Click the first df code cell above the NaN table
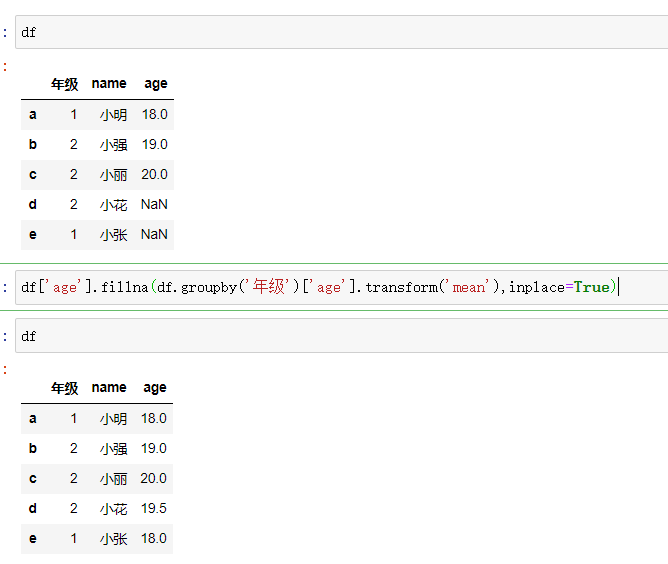Screen dimensions: 668x564 (x=342, y=32)
